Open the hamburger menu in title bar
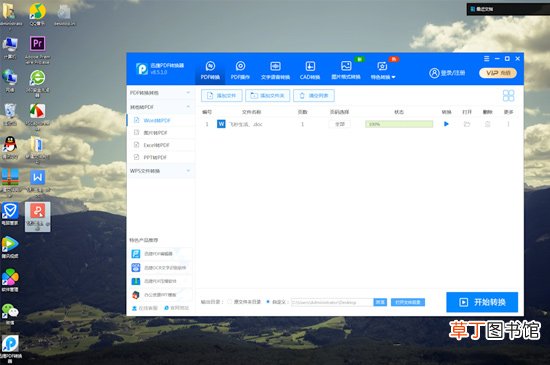The image size is (550, 365). coord(487,59)
